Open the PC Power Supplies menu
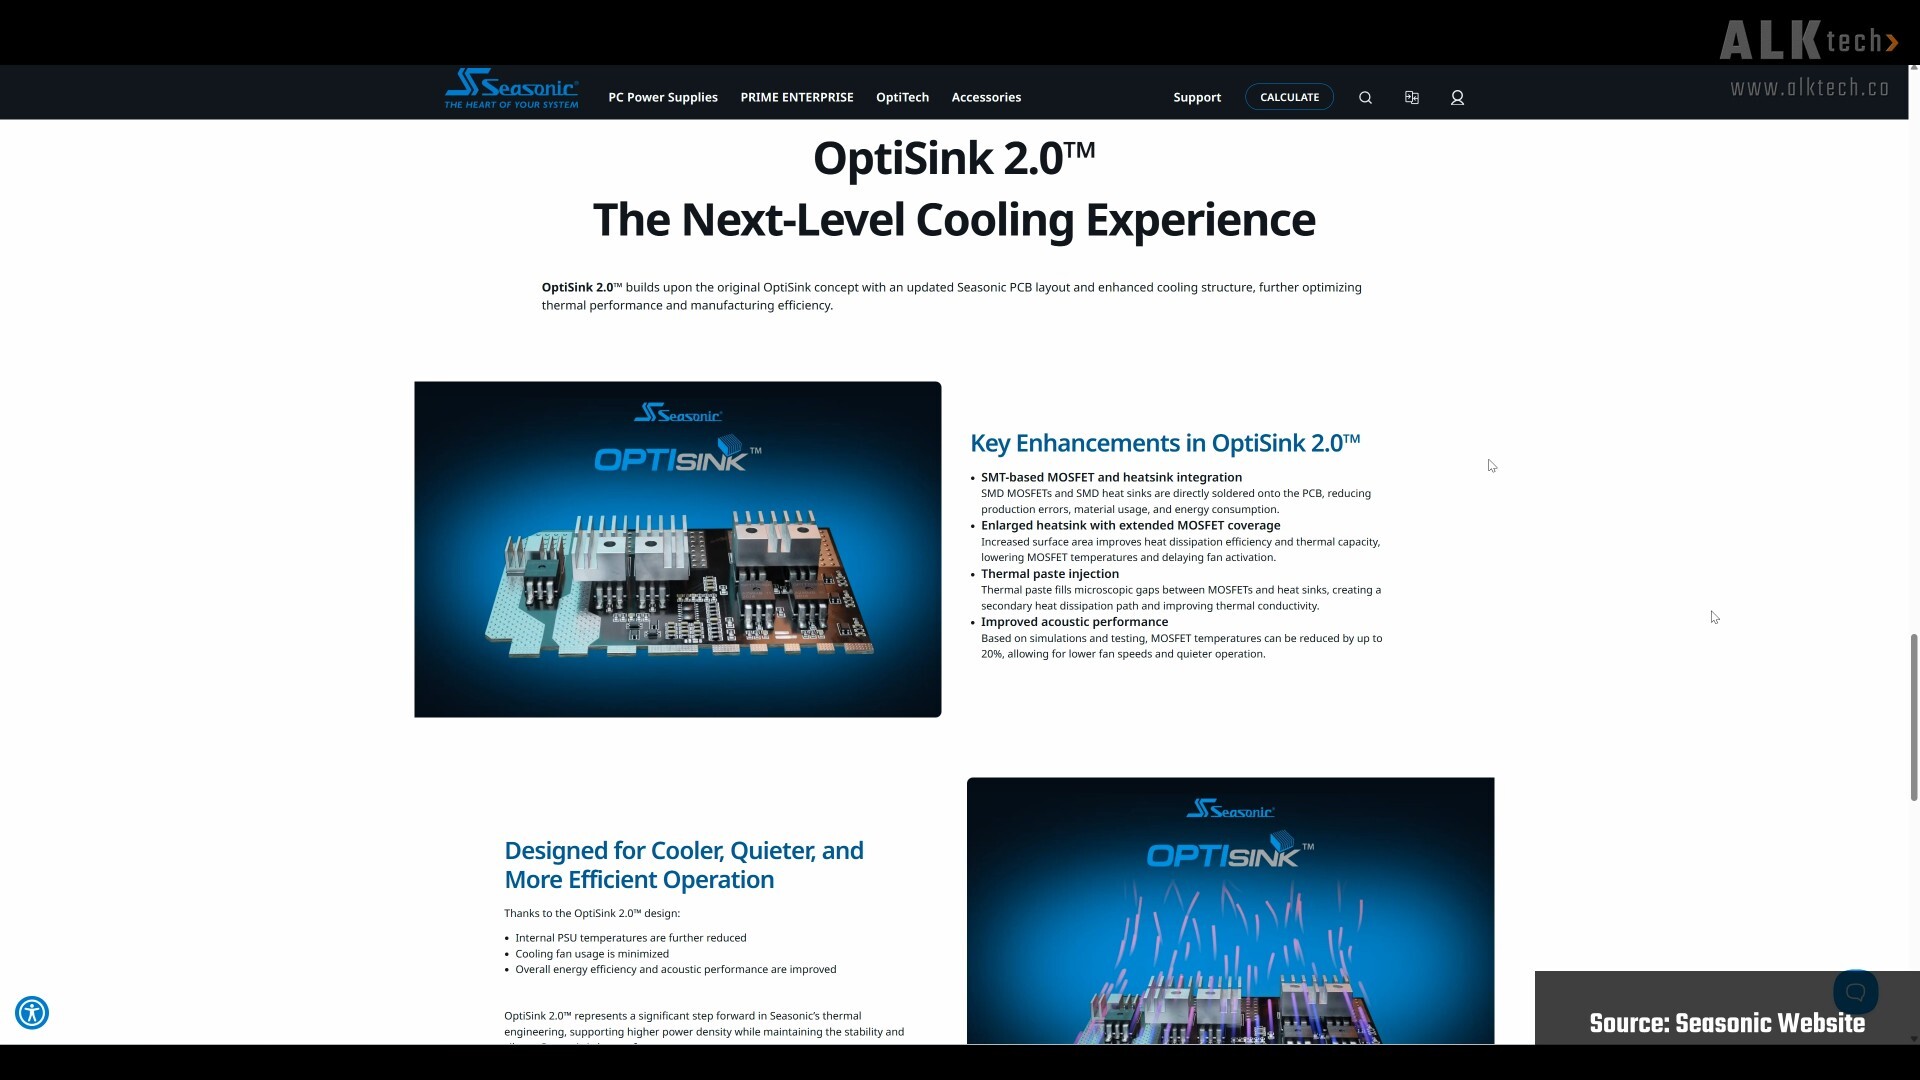The image size is (1920, 1080). (x=663, y=97)
